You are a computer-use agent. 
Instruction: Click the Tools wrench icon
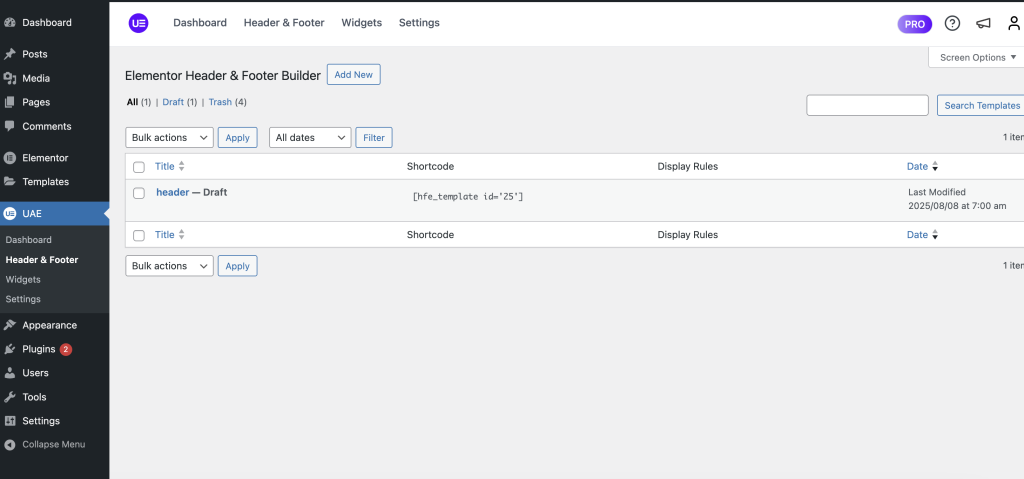9,397
